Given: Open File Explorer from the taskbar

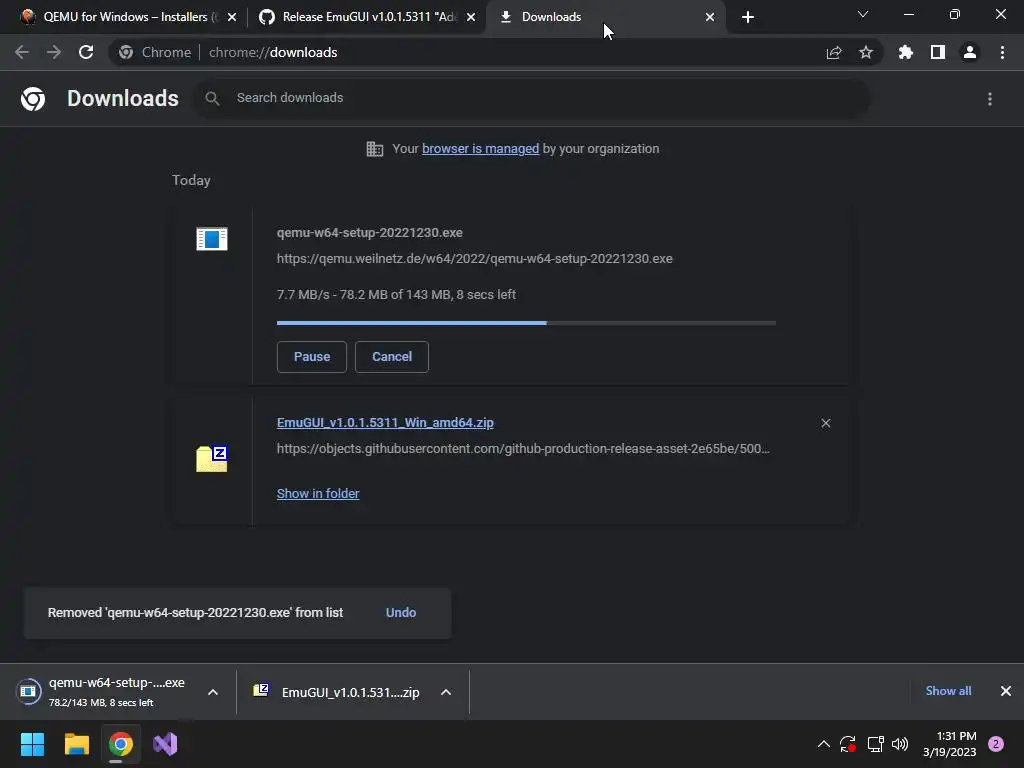Looking at the screenshot, I should point(76,744).
